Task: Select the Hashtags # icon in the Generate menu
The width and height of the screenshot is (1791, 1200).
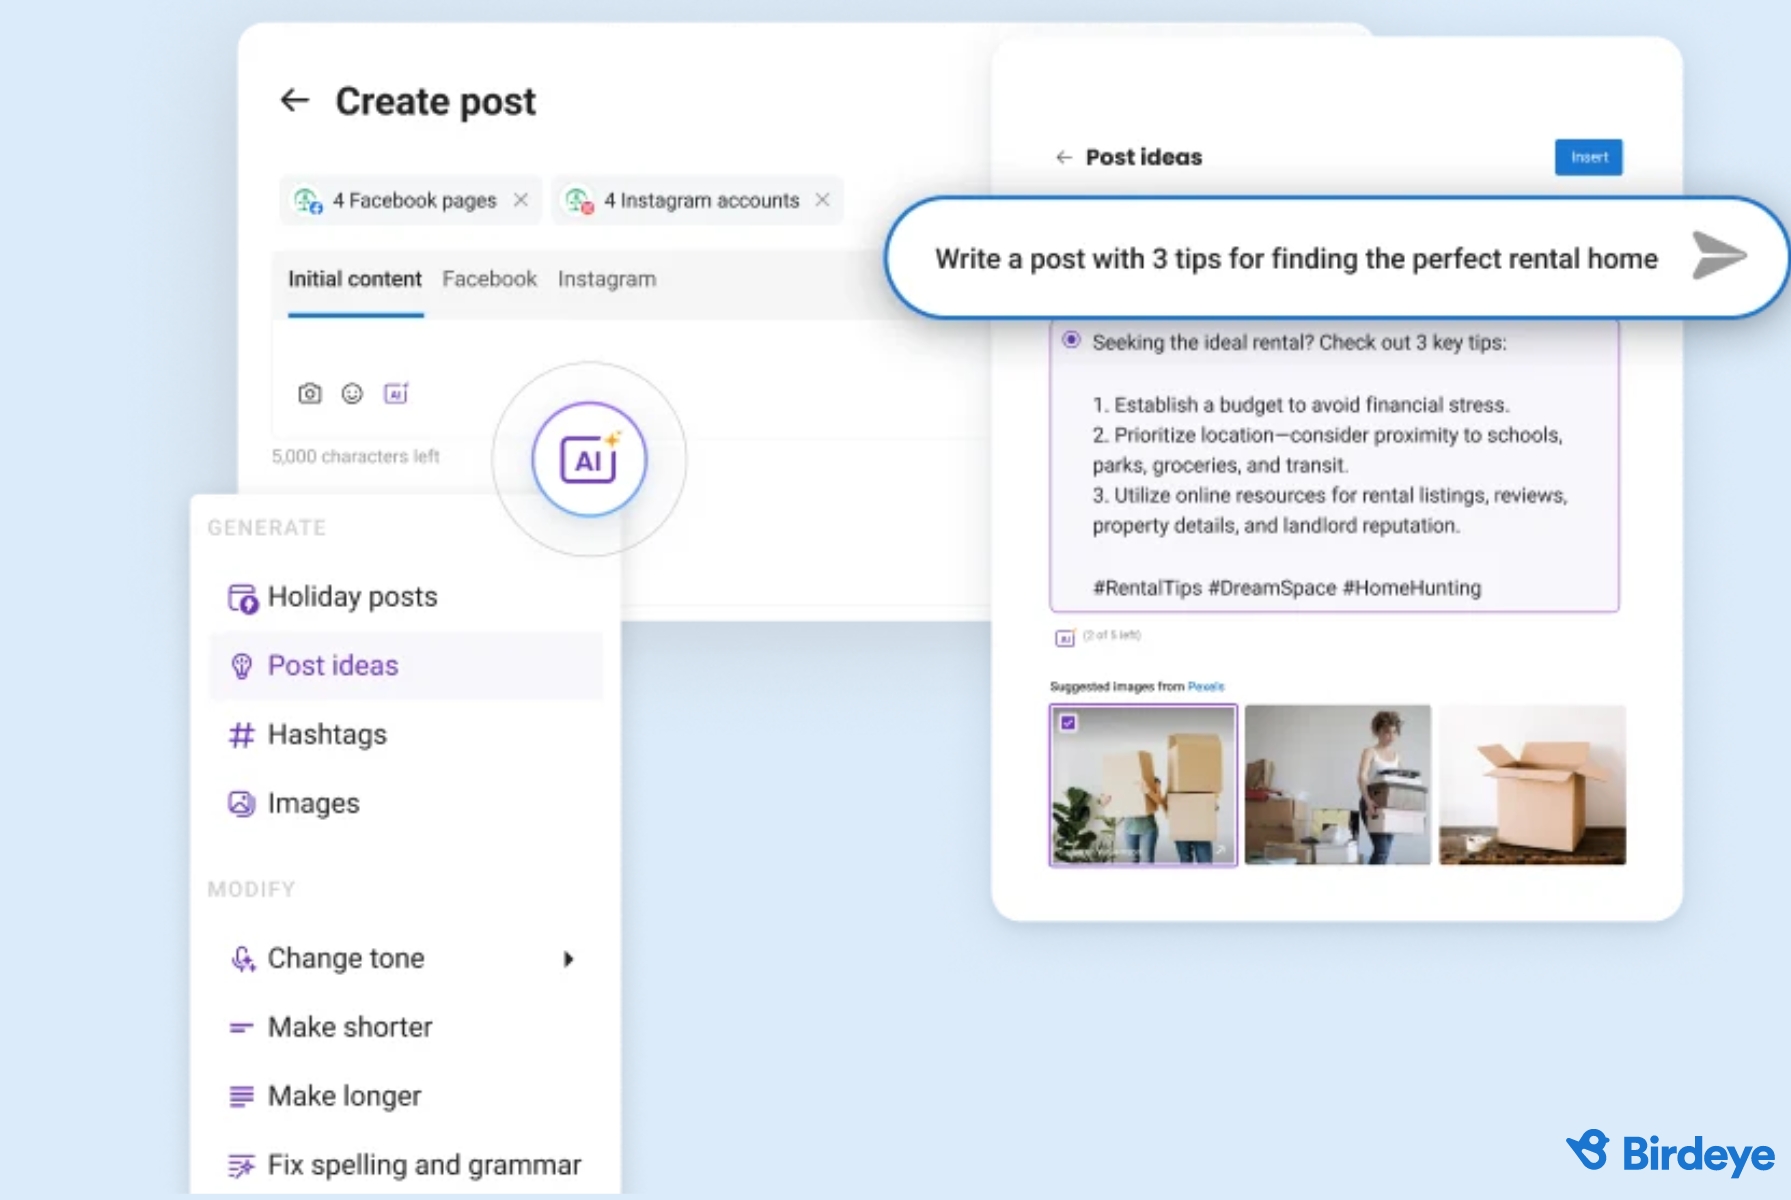Action: (x=240, y=734)
